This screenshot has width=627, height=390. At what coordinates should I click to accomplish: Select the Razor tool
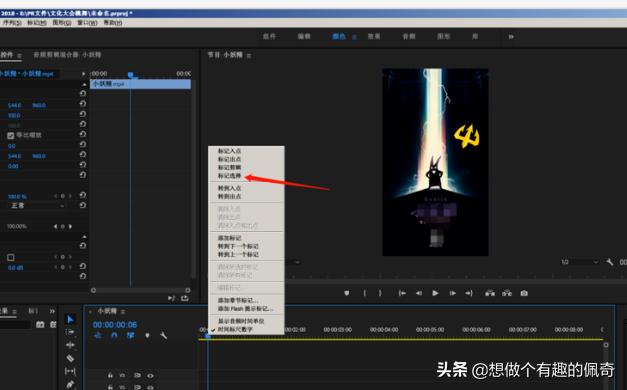[x=70, y=358]
